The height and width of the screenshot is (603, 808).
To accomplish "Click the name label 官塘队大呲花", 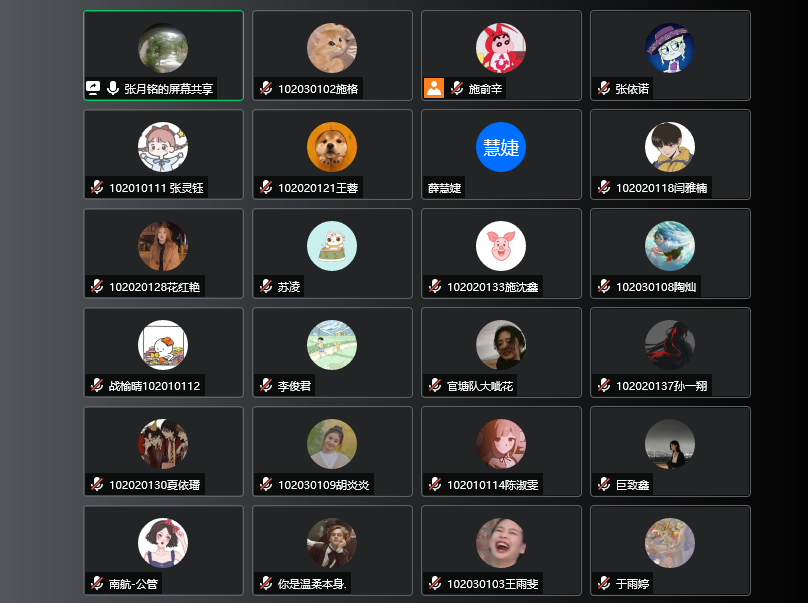I will pos(480,386).
